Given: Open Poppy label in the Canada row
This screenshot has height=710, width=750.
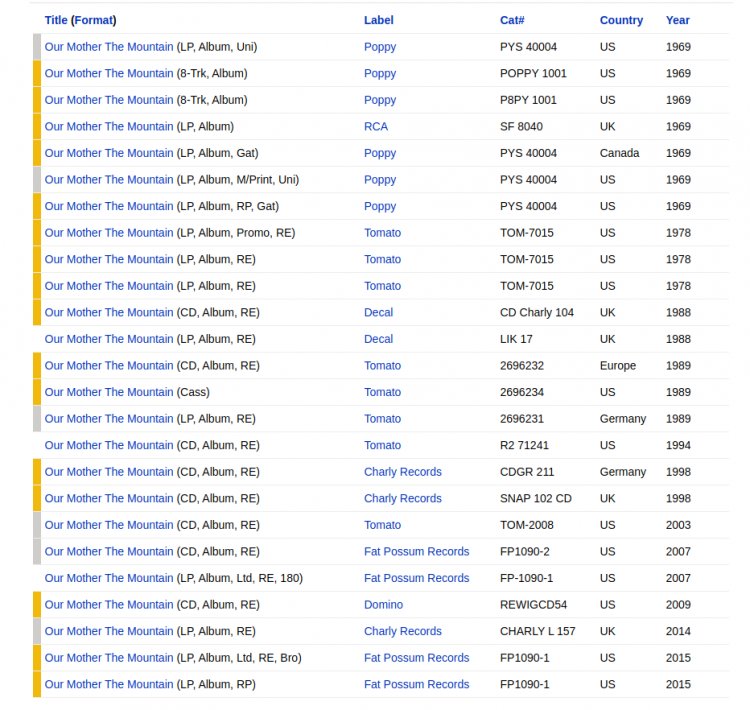Looking at the screenshot, I should [x=380, y=153].
